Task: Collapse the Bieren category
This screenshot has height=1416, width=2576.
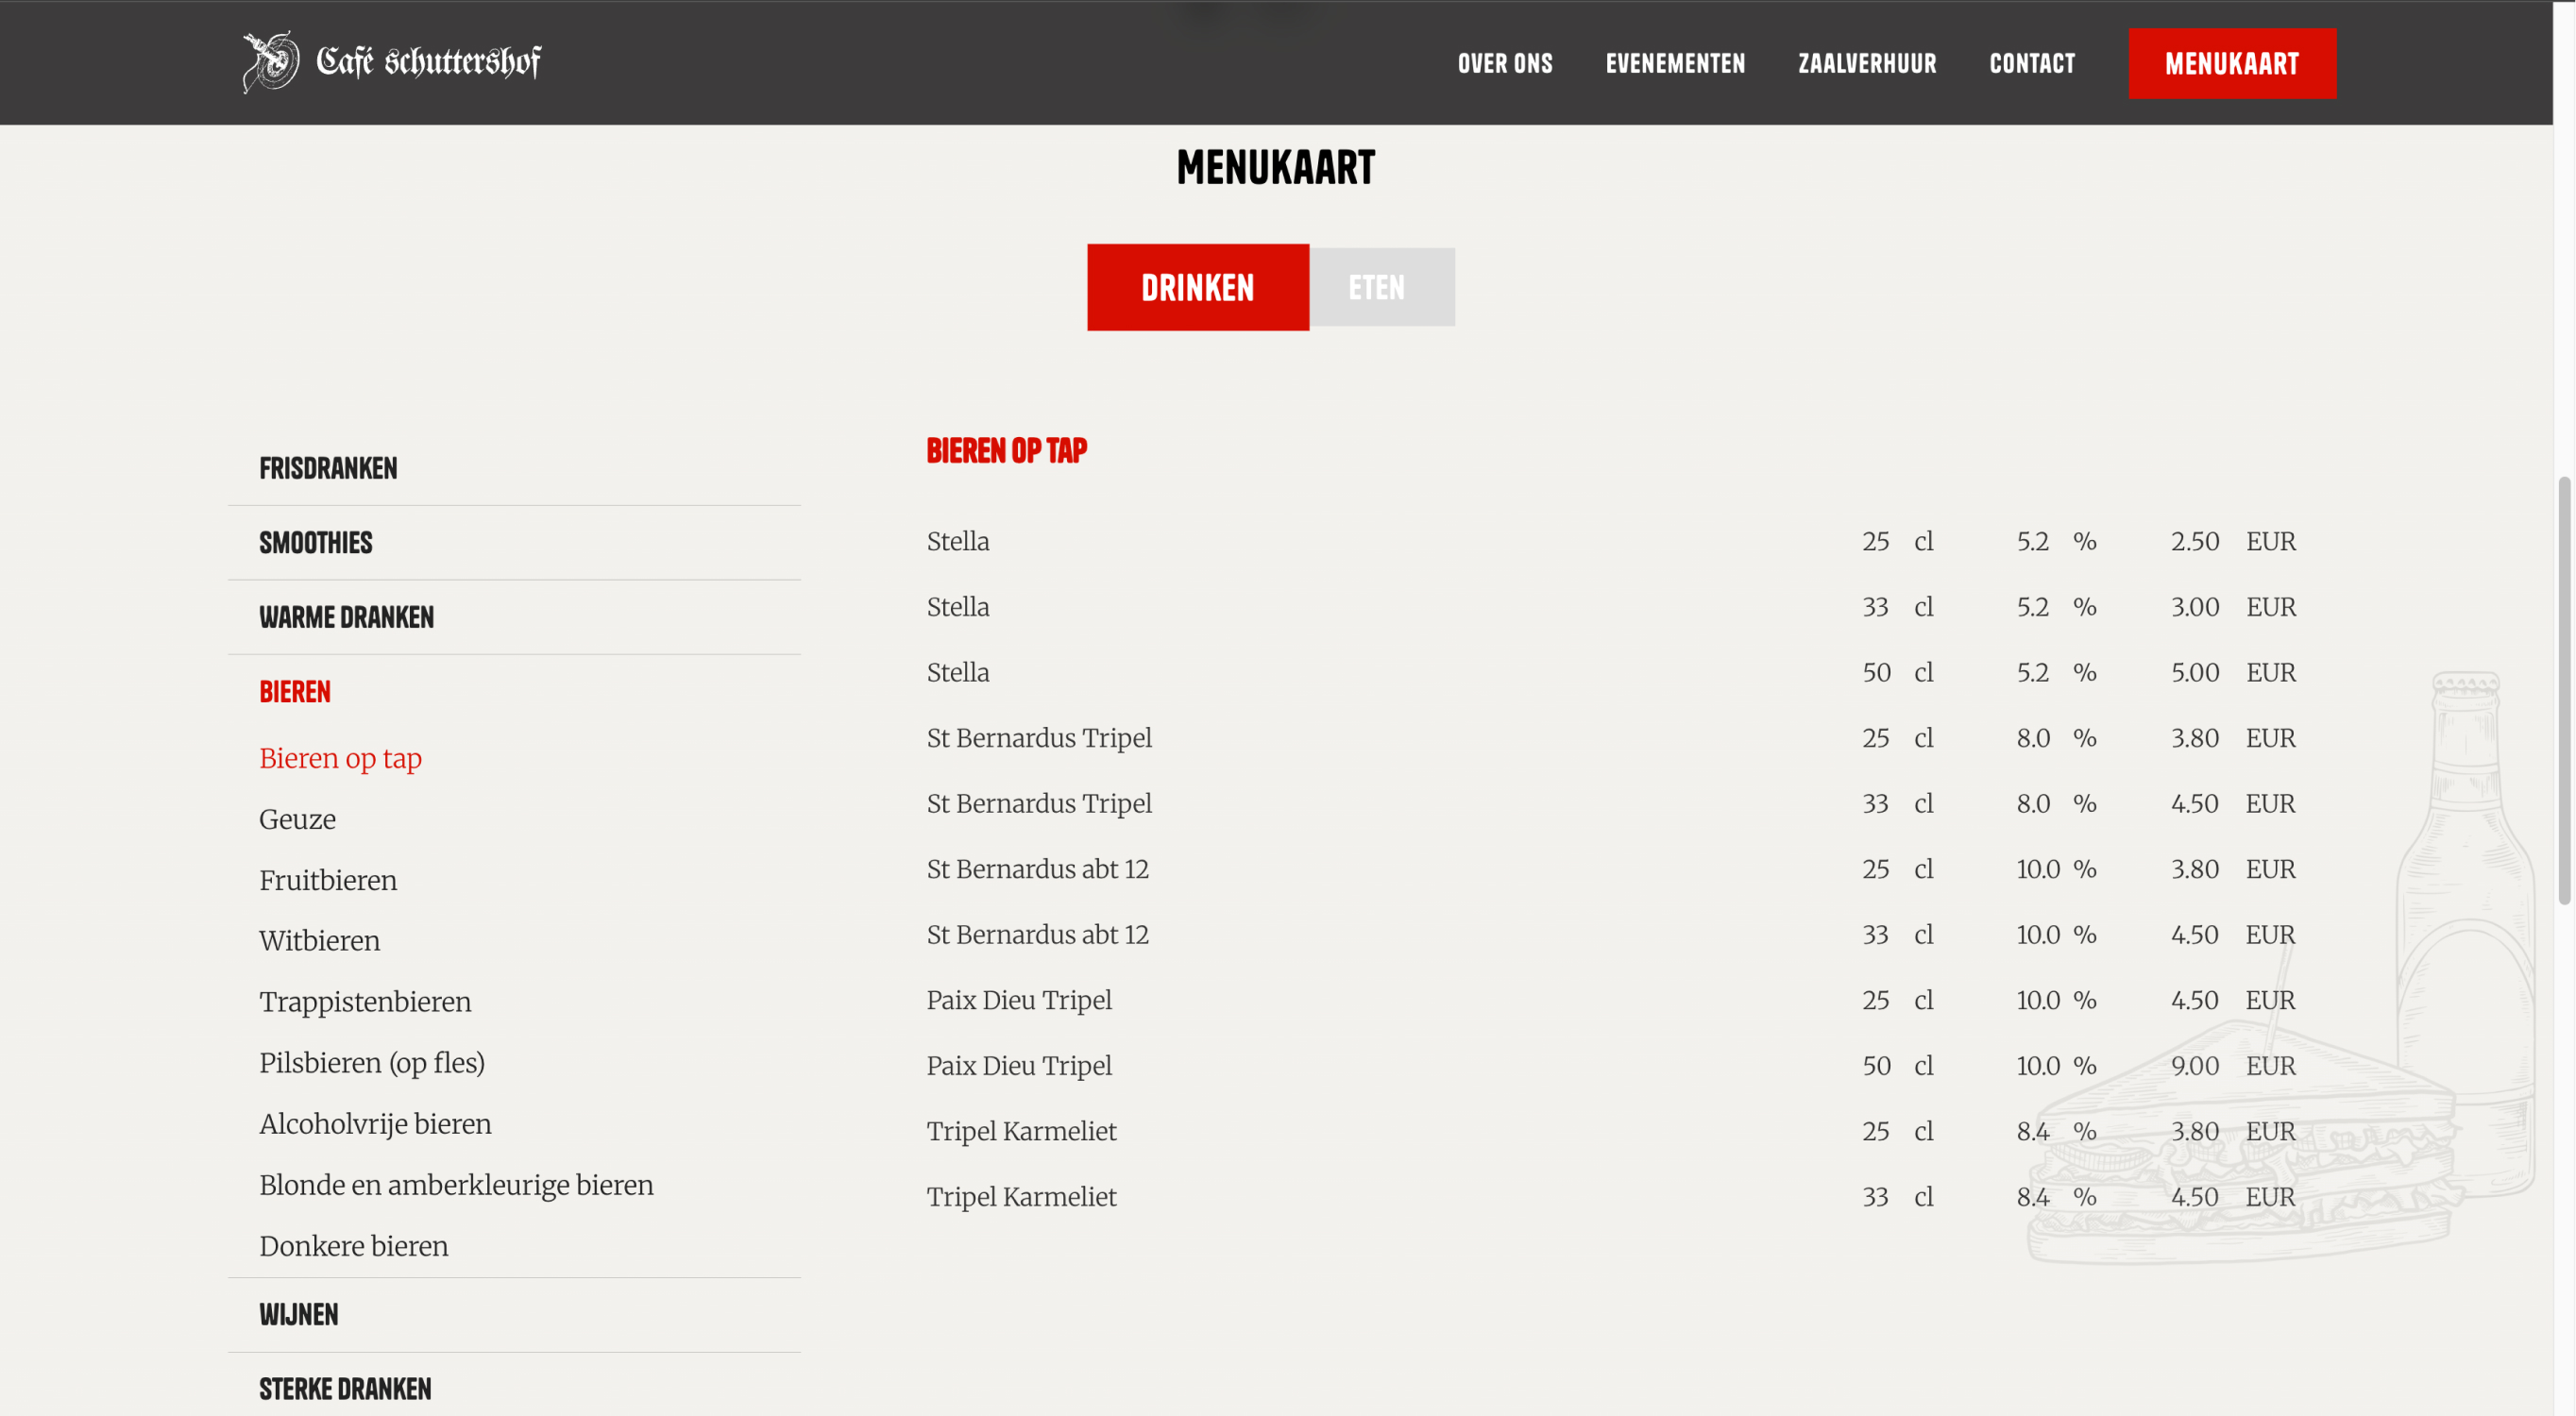Action: pyautogui.click(x=294, y=692)
